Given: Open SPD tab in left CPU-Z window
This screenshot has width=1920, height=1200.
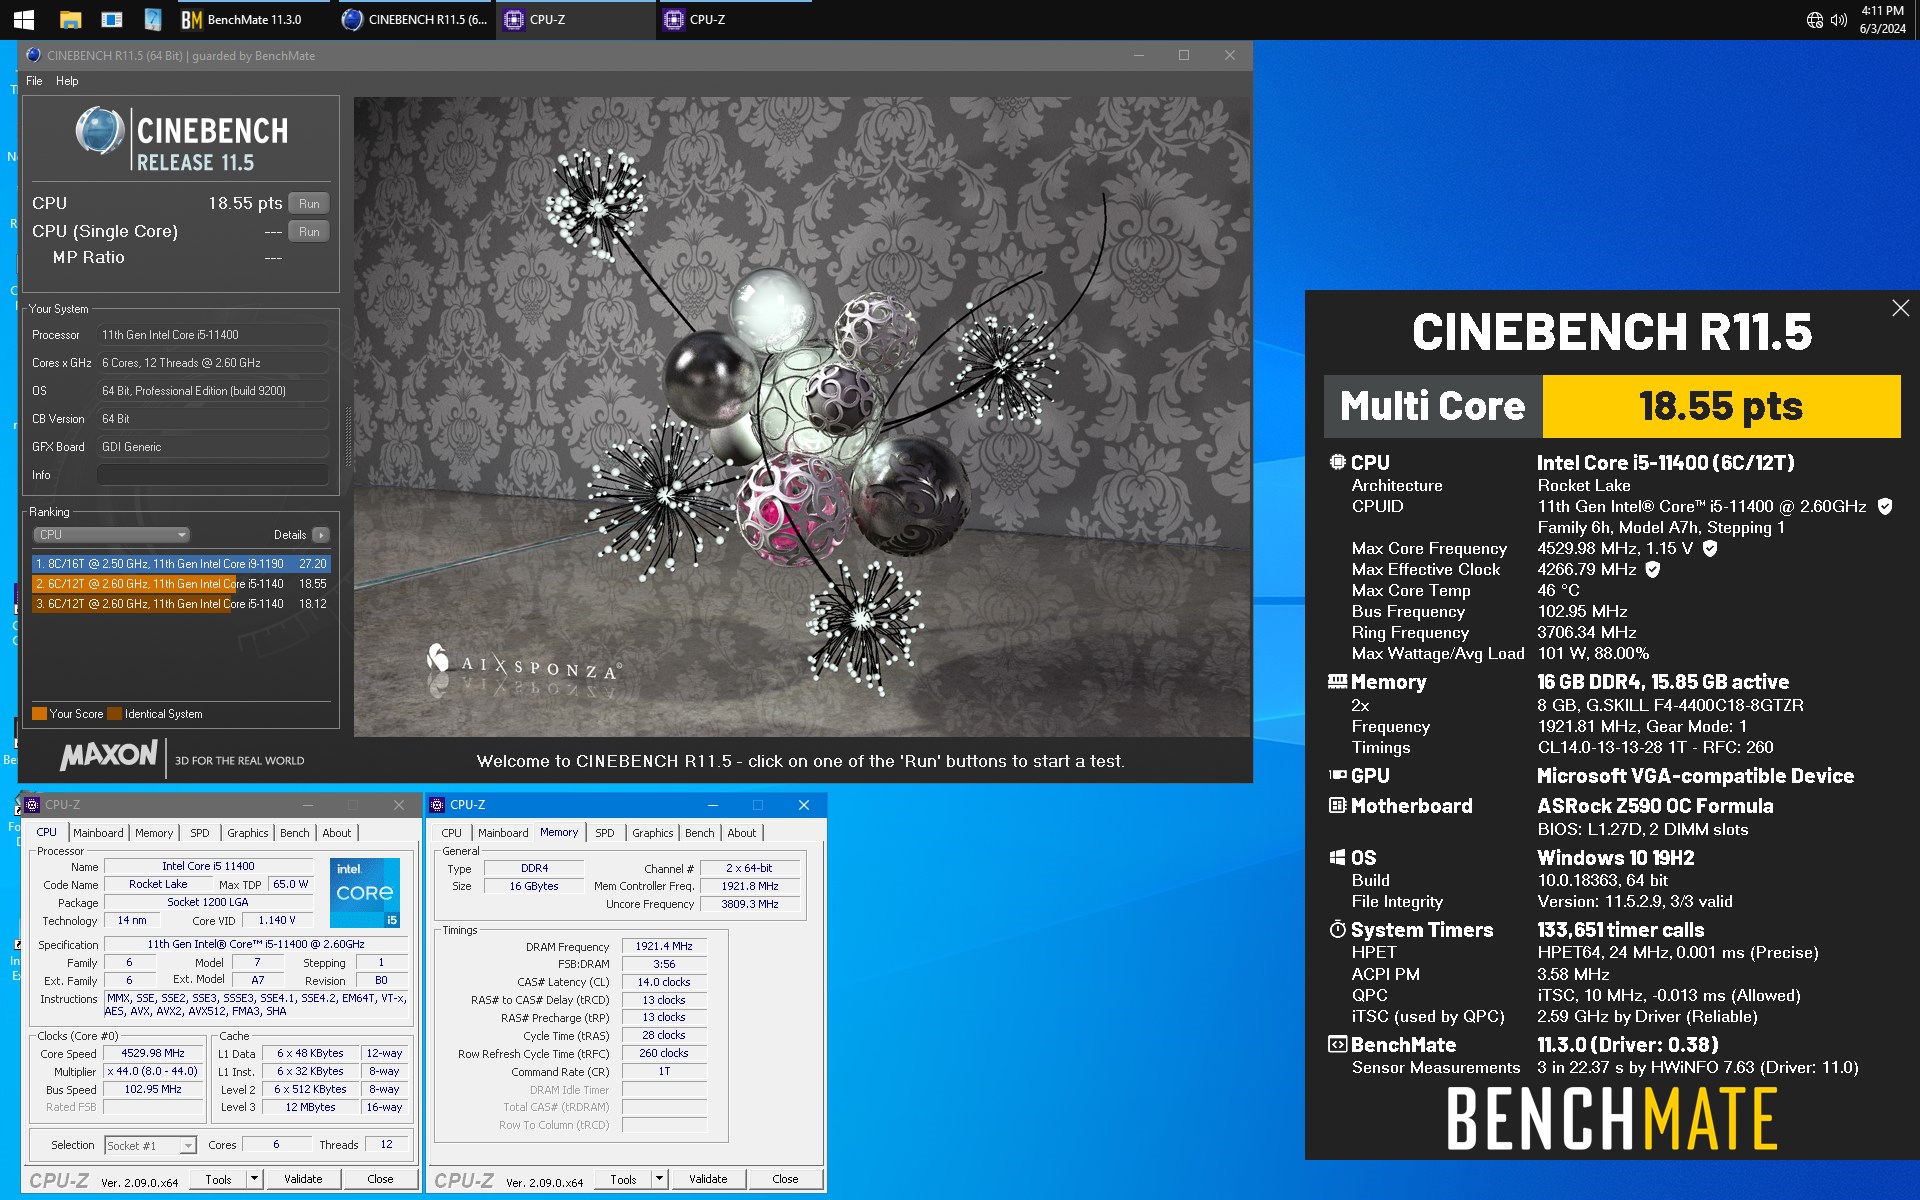Looking at the screenshot, I should pos(200,833).
